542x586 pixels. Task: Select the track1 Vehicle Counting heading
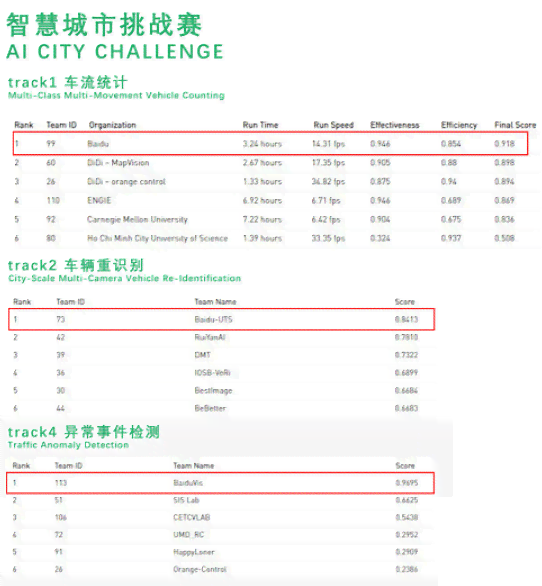pos(116,88)
